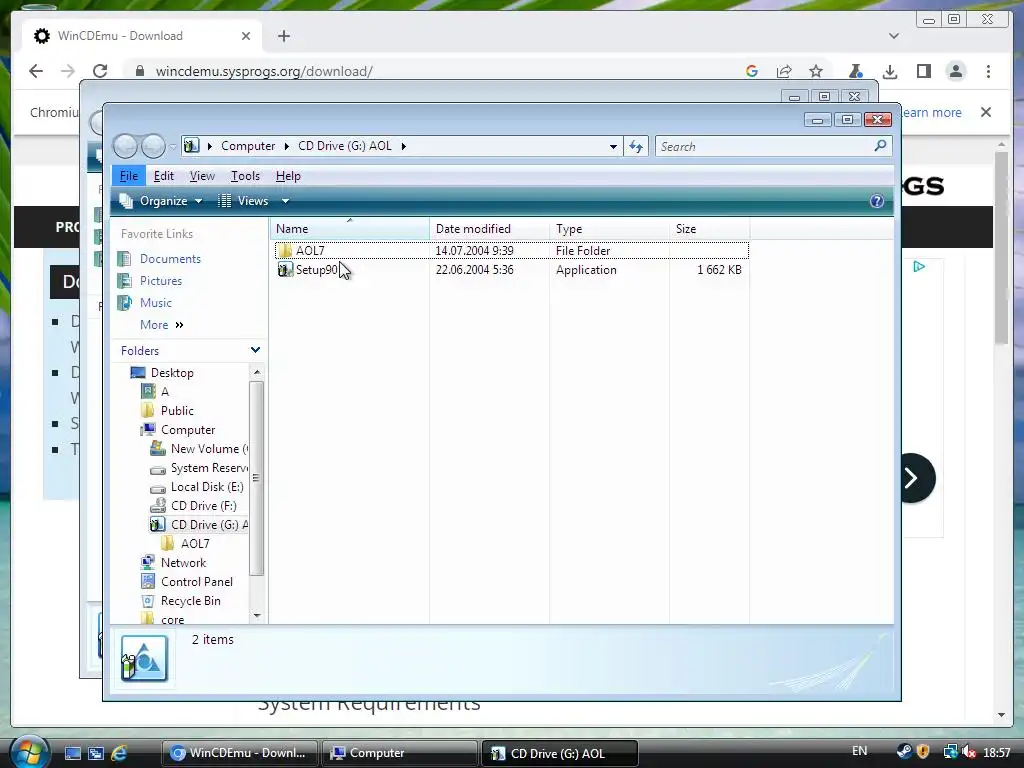
Task: Open Control Panel in folder tree
Action: tap(197, 582)
